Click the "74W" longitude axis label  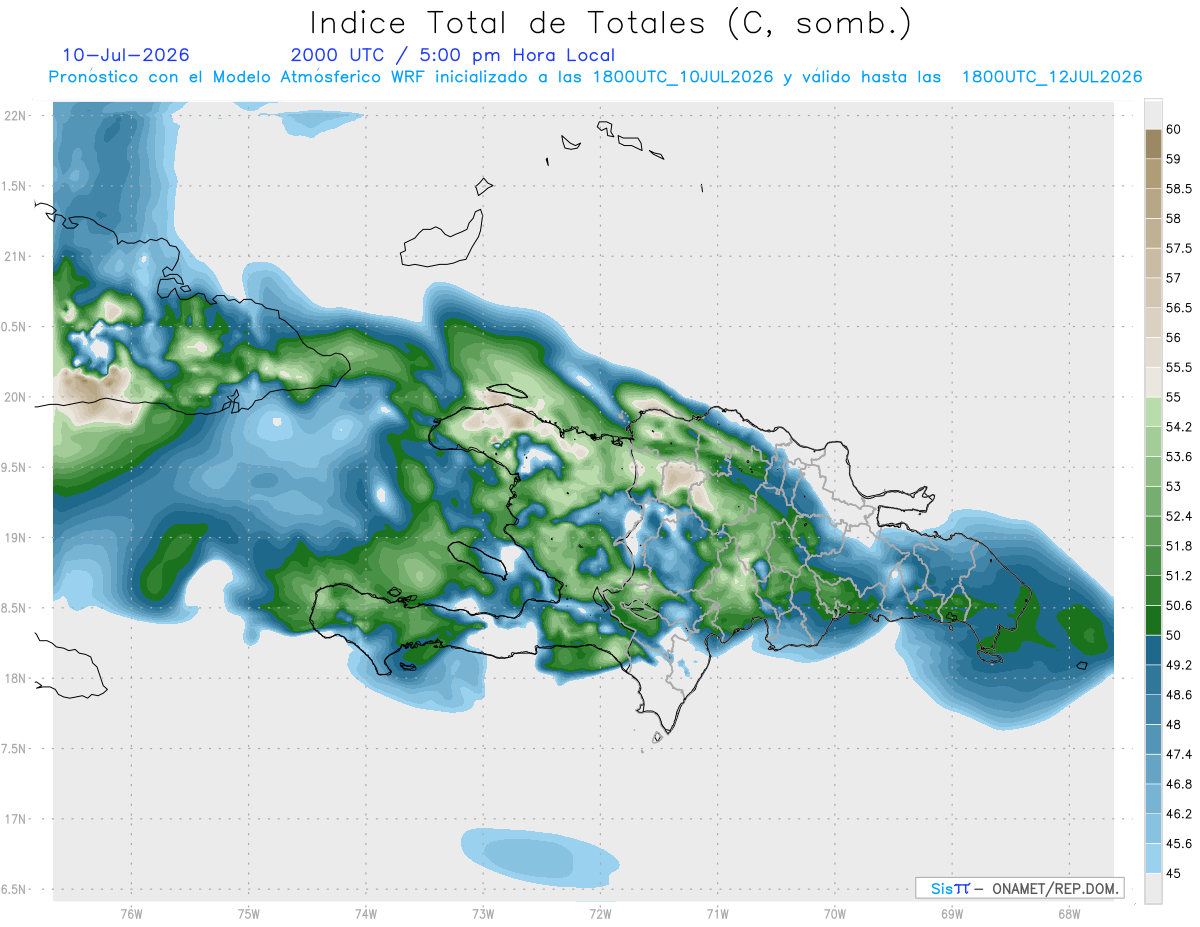[x=365, y=914]
